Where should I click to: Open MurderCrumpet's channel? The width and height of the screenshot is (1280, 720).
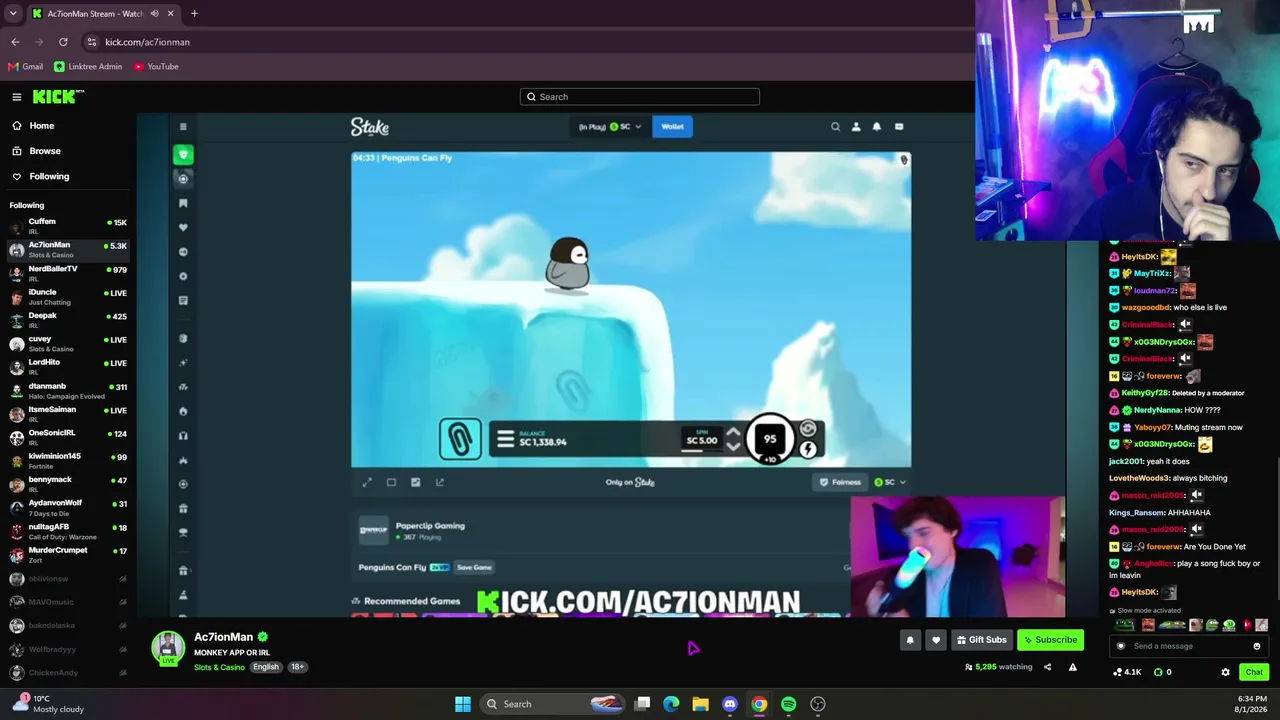pyautogui.click(x=68, y=554)
